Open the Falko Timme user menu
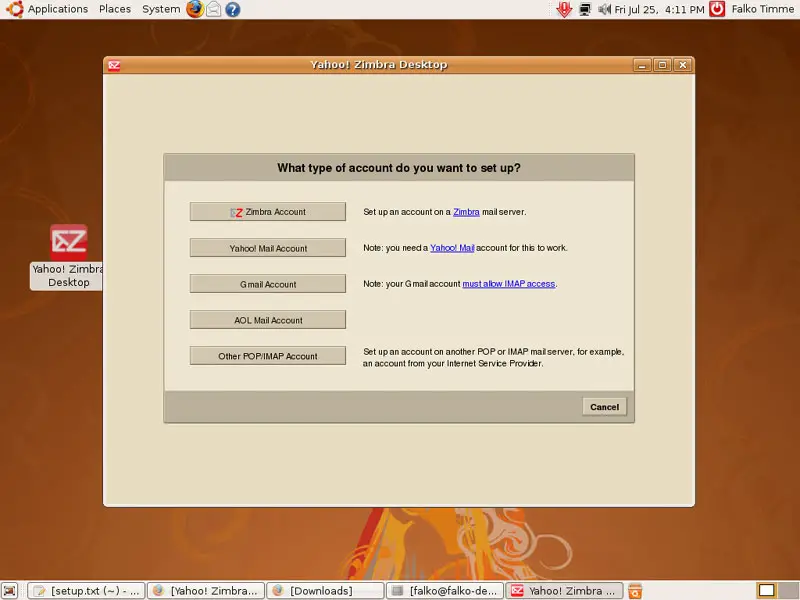Screen dimensions: 800x600 click(x=762, y=9)
